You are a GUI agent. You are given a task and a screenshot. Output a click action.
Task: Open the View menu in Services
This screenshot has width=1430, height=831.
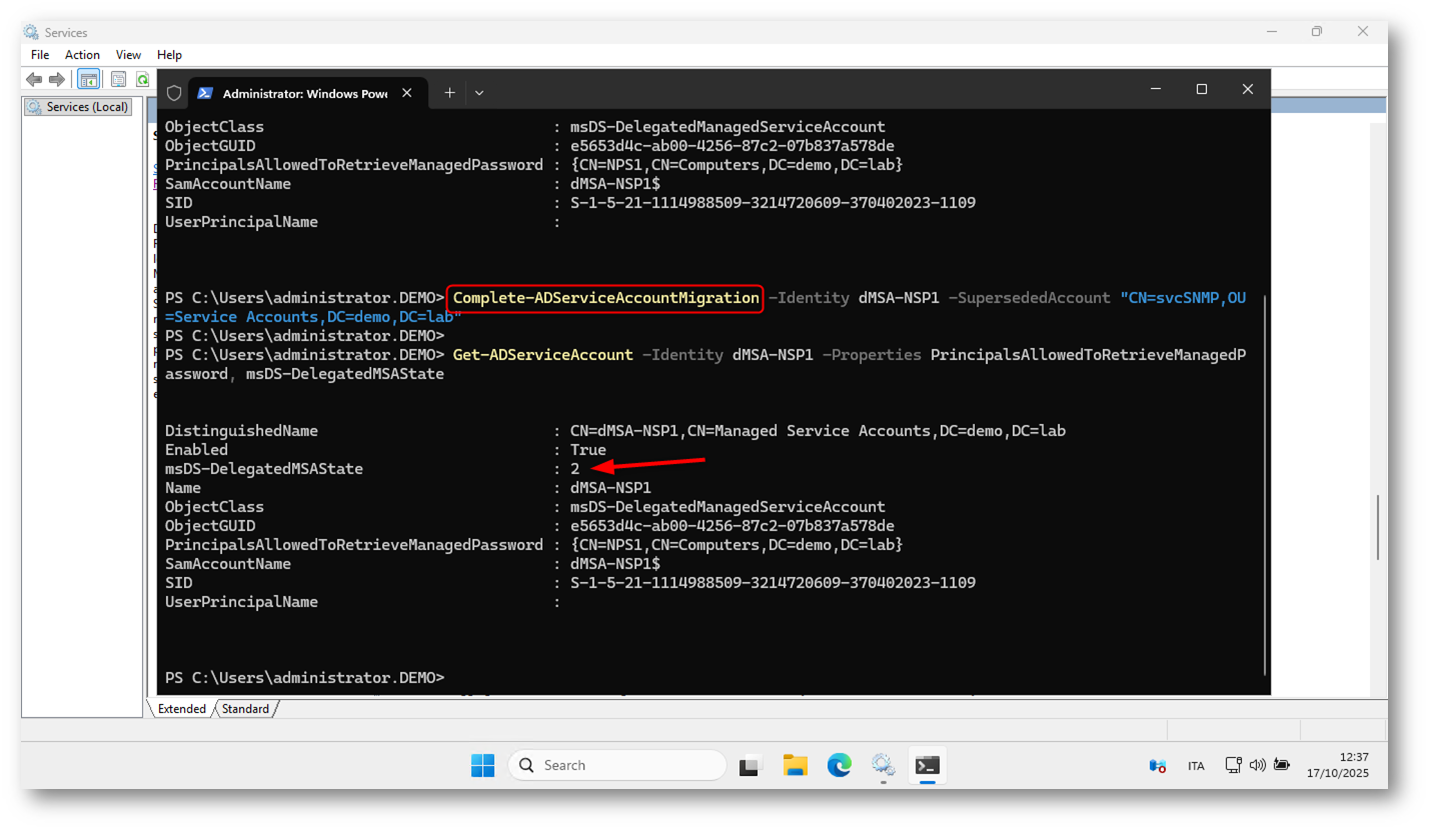coord(128,55)
